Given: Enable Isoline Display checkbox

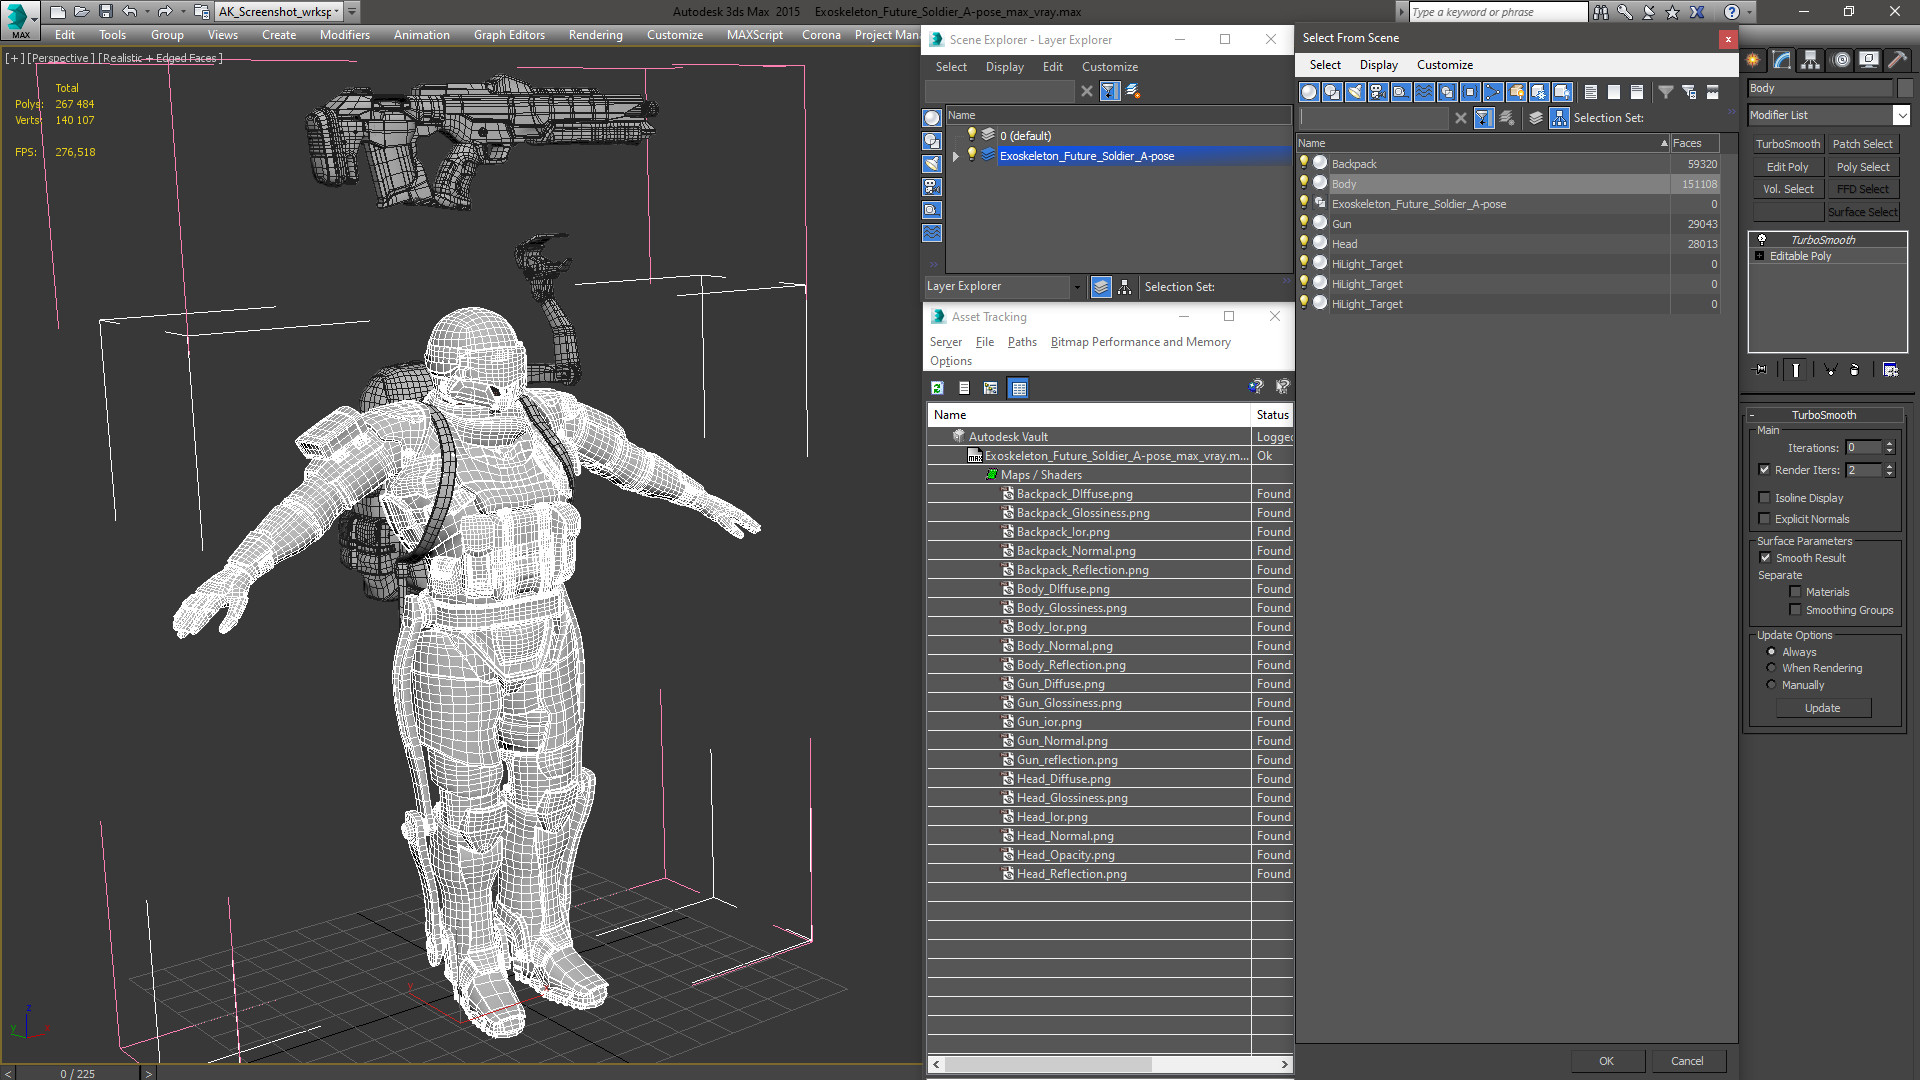Looking at the screenshot, I should (1765, 498).
